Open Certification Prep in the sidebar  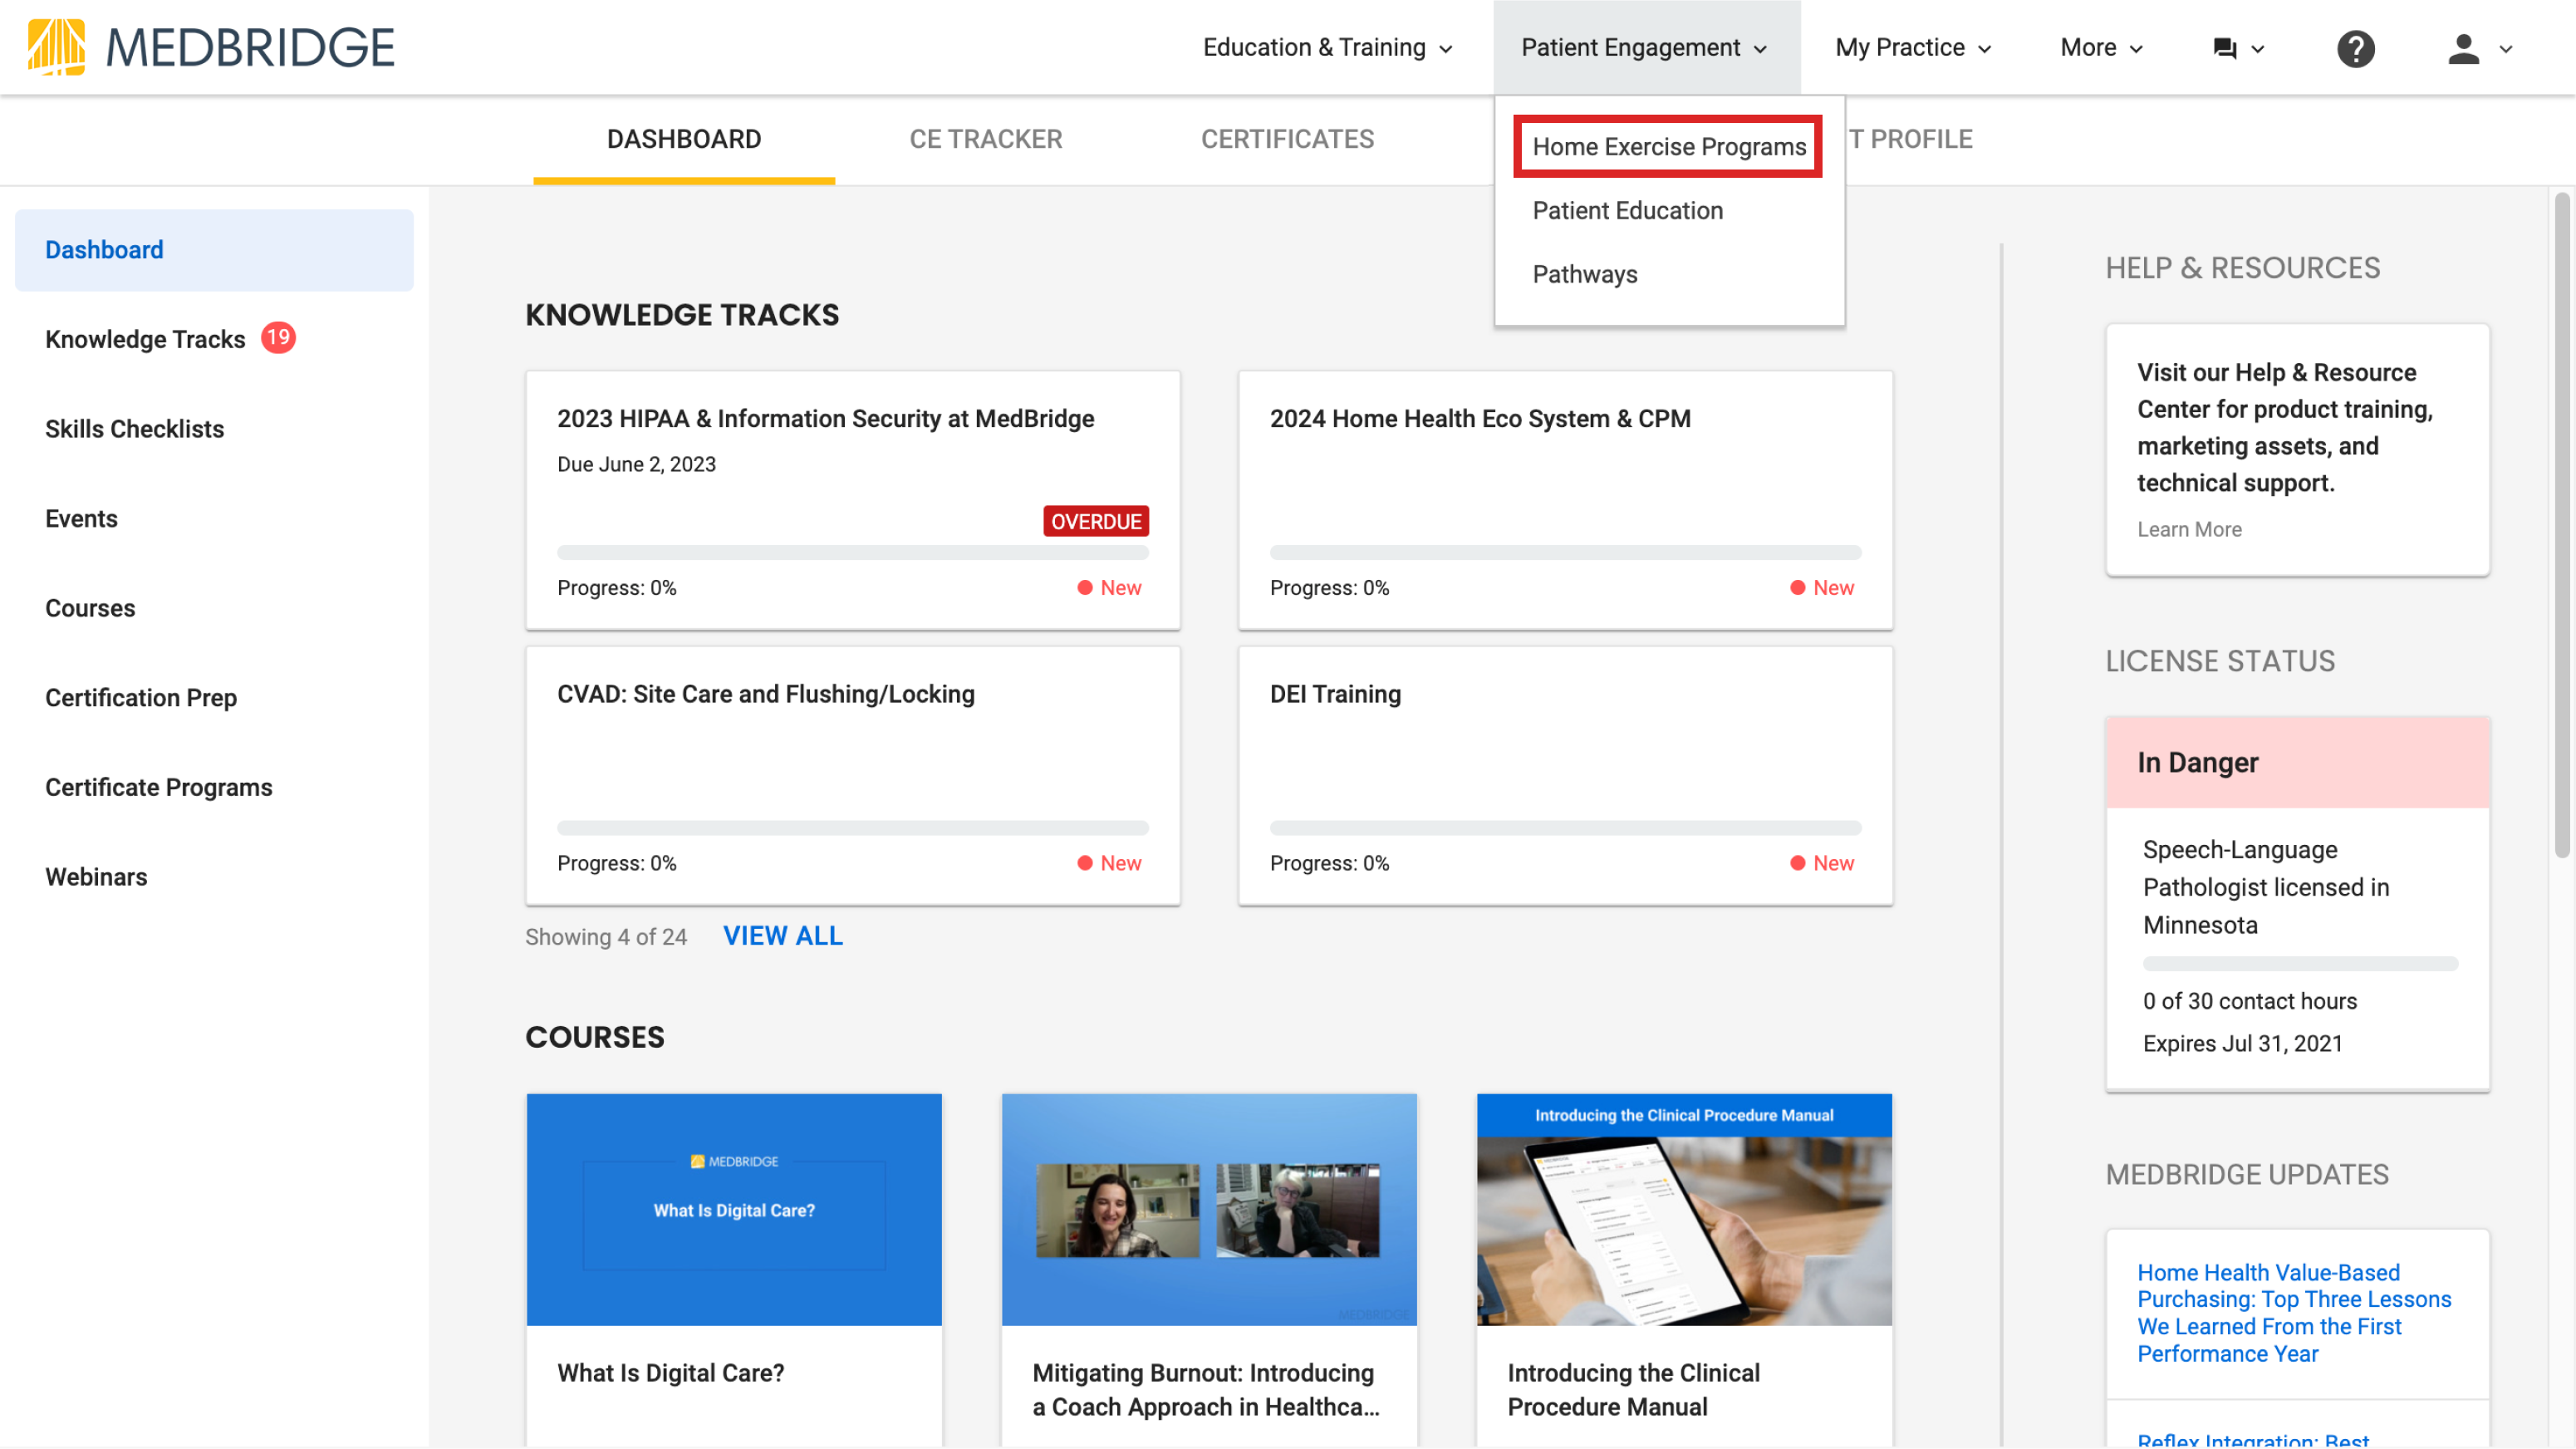[141, 698]
